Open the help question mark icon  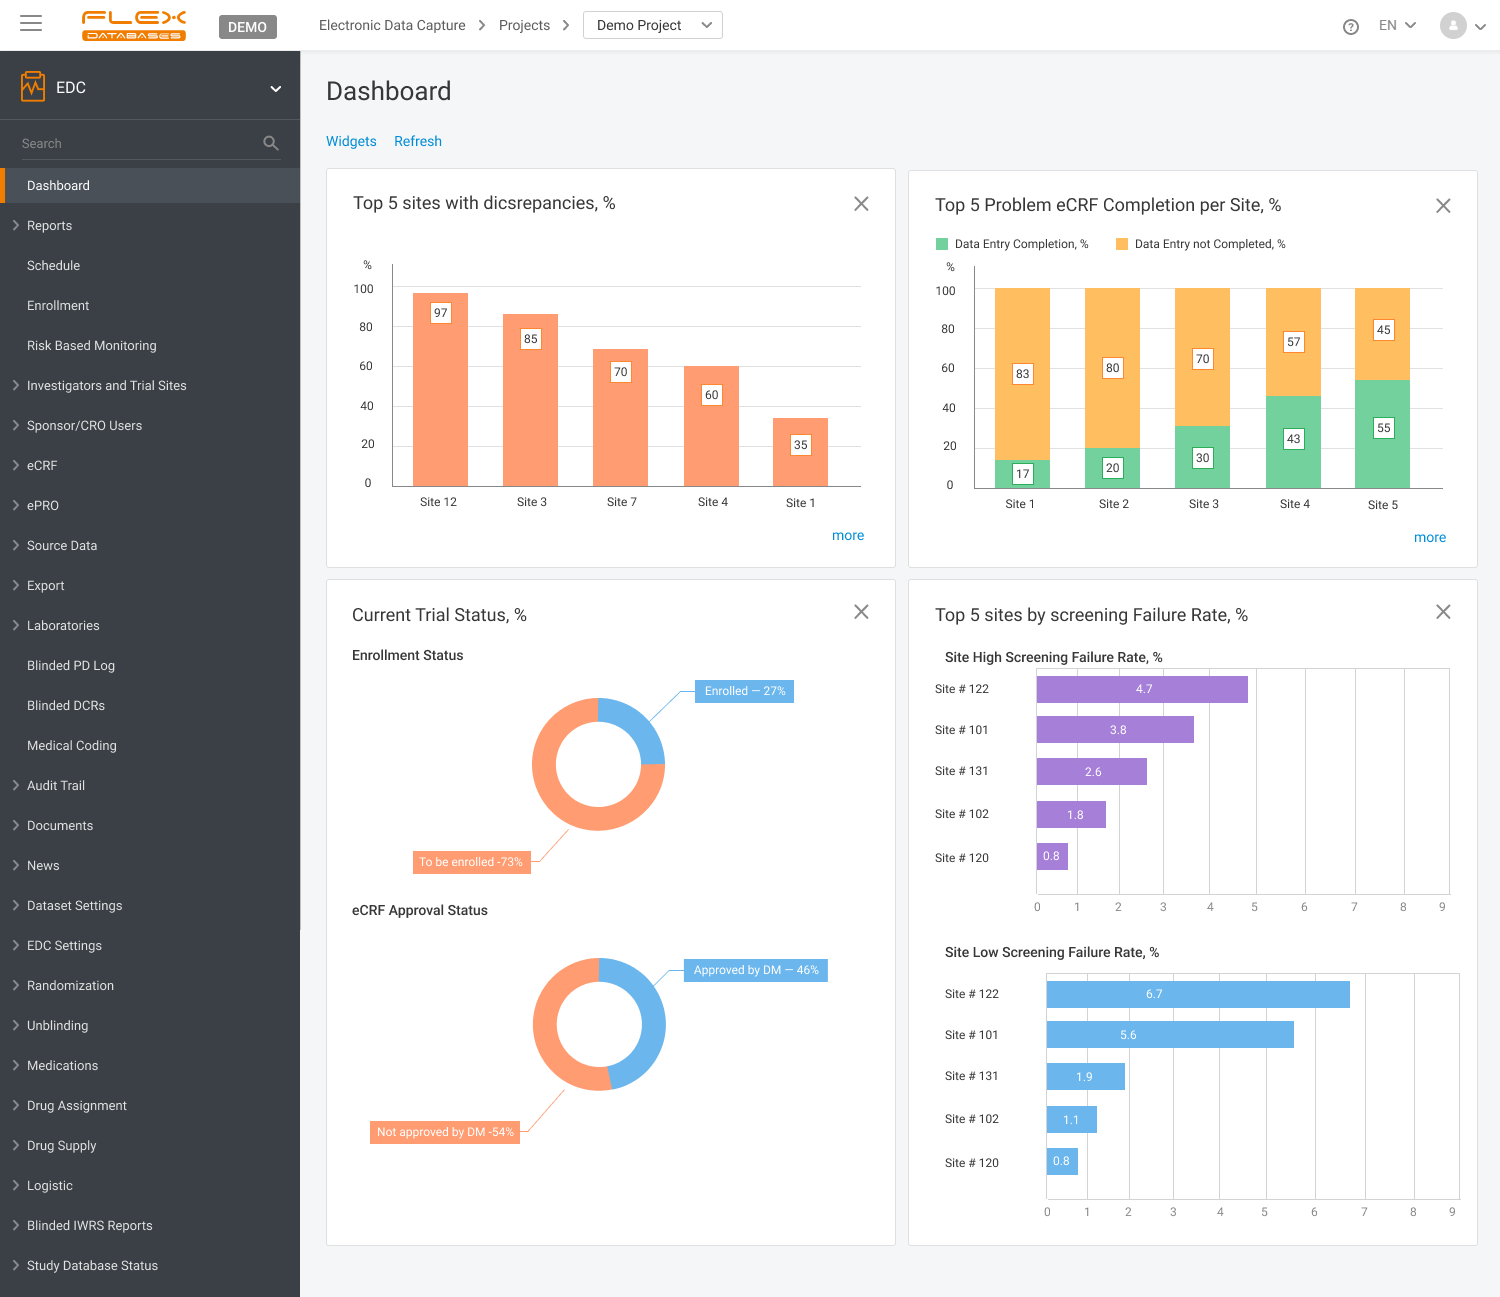pyautogui.click(x=1351, y=27)
